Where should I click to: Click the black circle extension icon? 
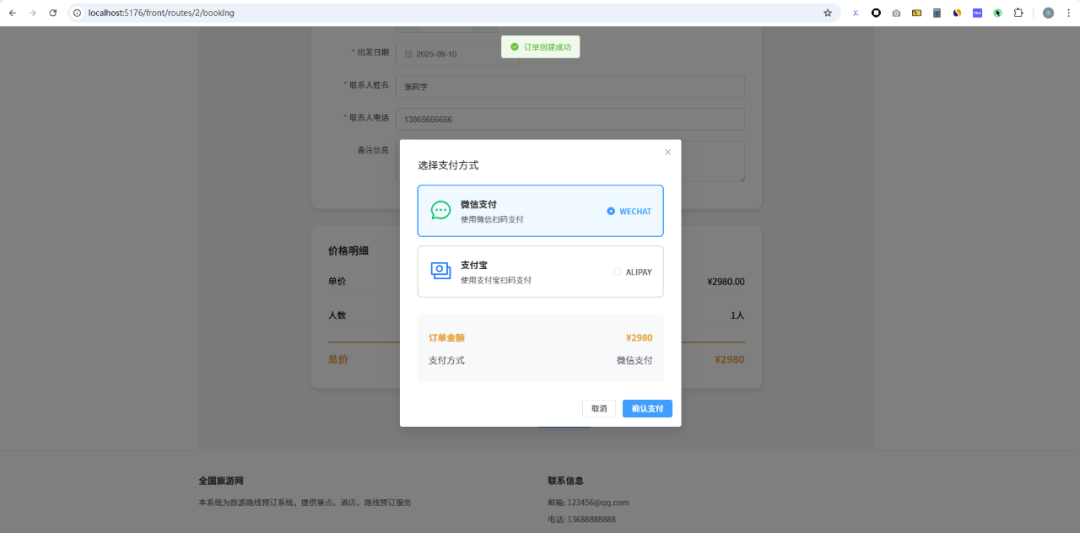876,12
